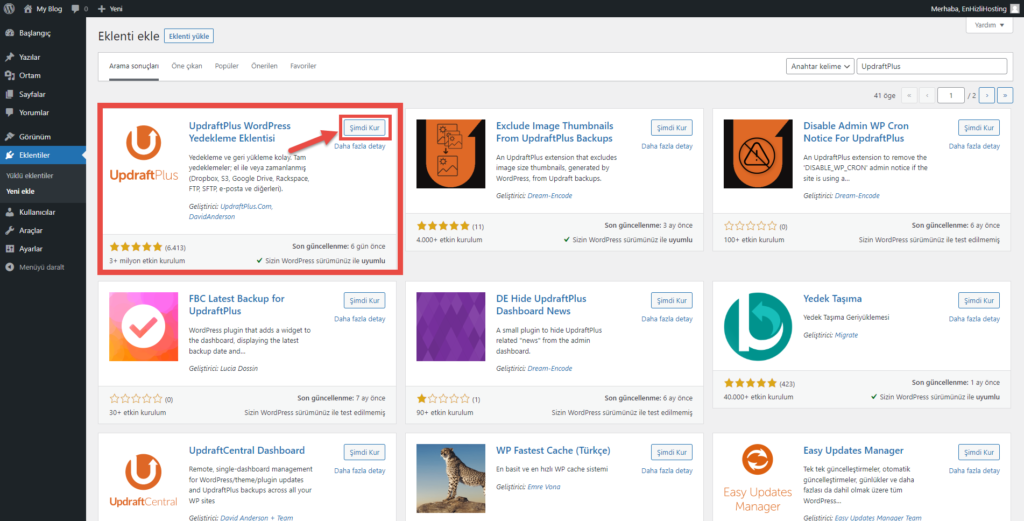Switch to Öne çıkan tab
The image size is (1024, 521).
[187, 67]
